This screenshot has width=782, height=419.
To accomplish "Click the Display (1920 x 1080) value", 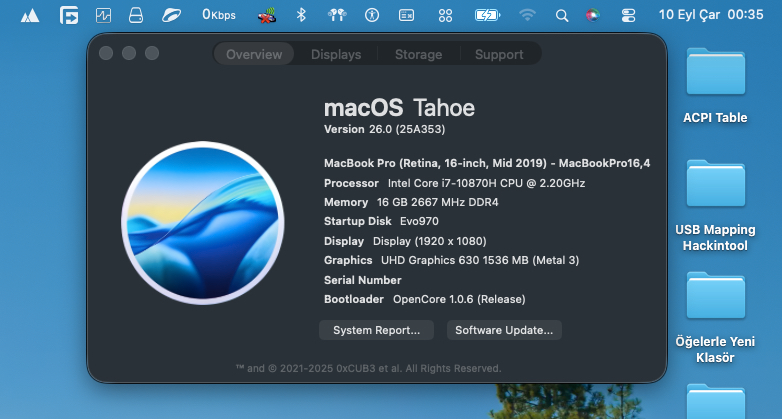I will coord(429,241).
